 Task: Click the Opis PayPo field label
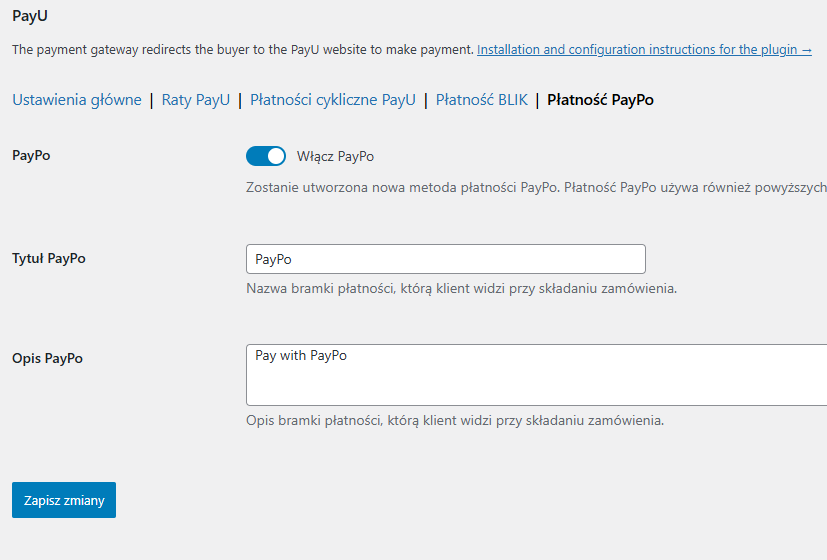pyautogui.click(x=47, y=358)
